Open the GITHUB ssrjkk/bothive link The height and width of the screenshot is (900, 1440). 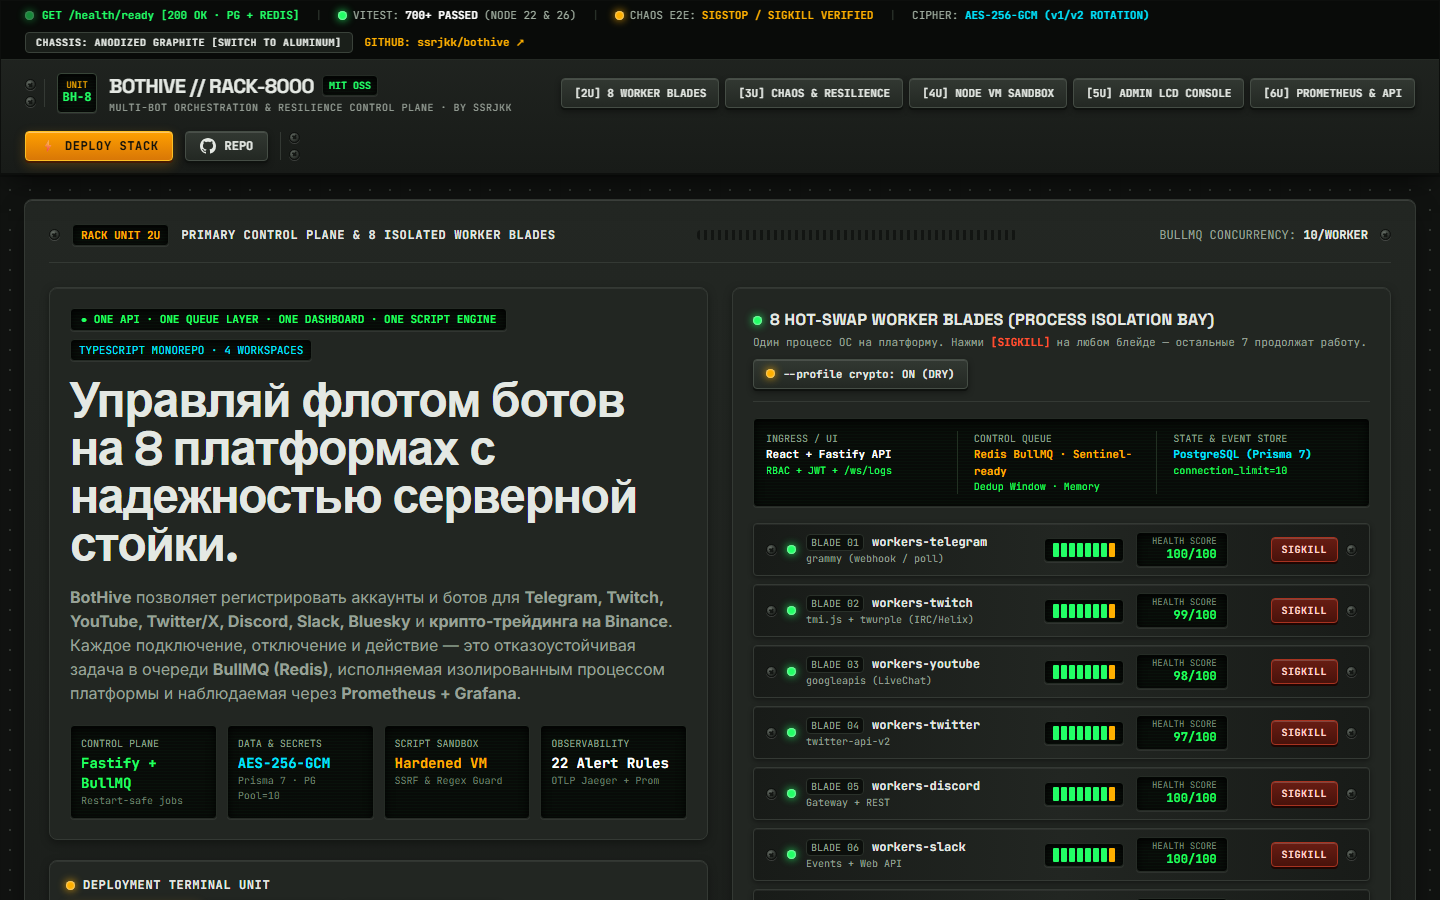[x=444, y=43]
